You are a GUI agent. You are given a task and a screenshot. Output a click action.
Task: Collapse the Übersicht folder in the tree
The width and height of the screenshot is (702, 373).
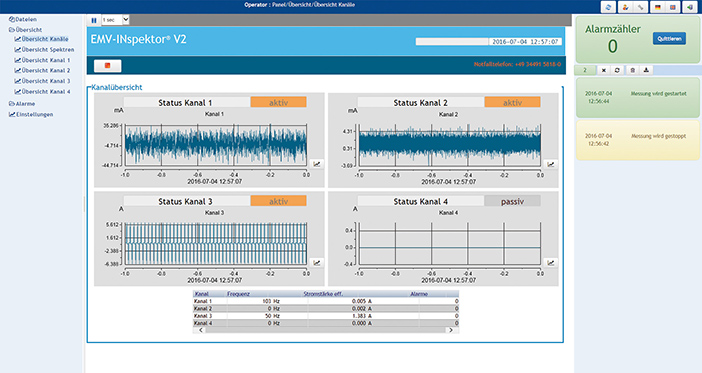click(x=26, y=30)
